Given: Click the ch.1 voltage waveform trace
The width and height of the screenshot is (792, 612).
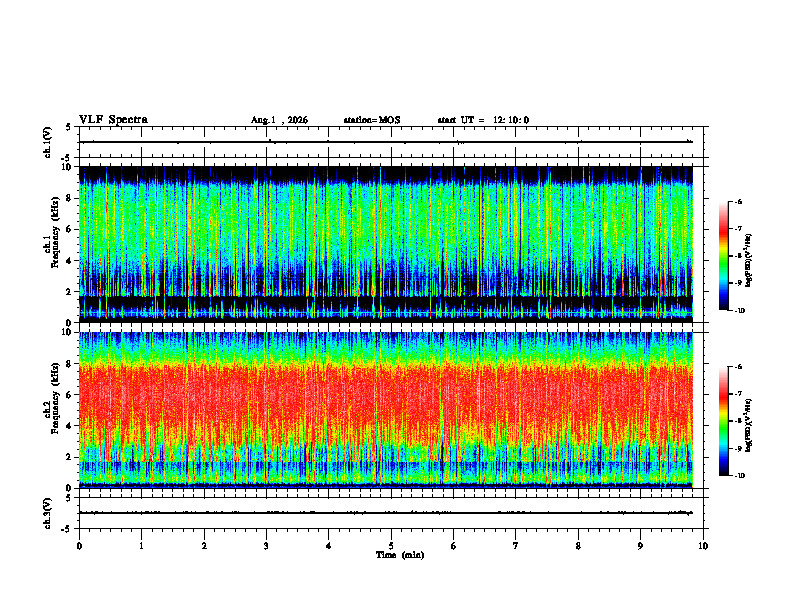Looking at the screenshot, I should tap(386, 142).
